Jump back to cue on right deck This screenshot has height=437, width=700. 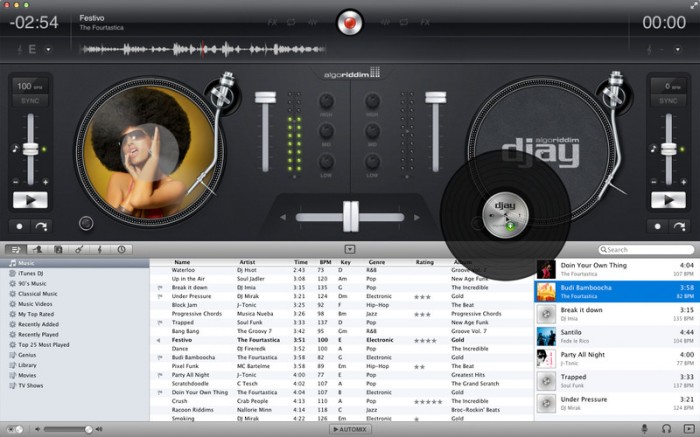pos(679,226)
